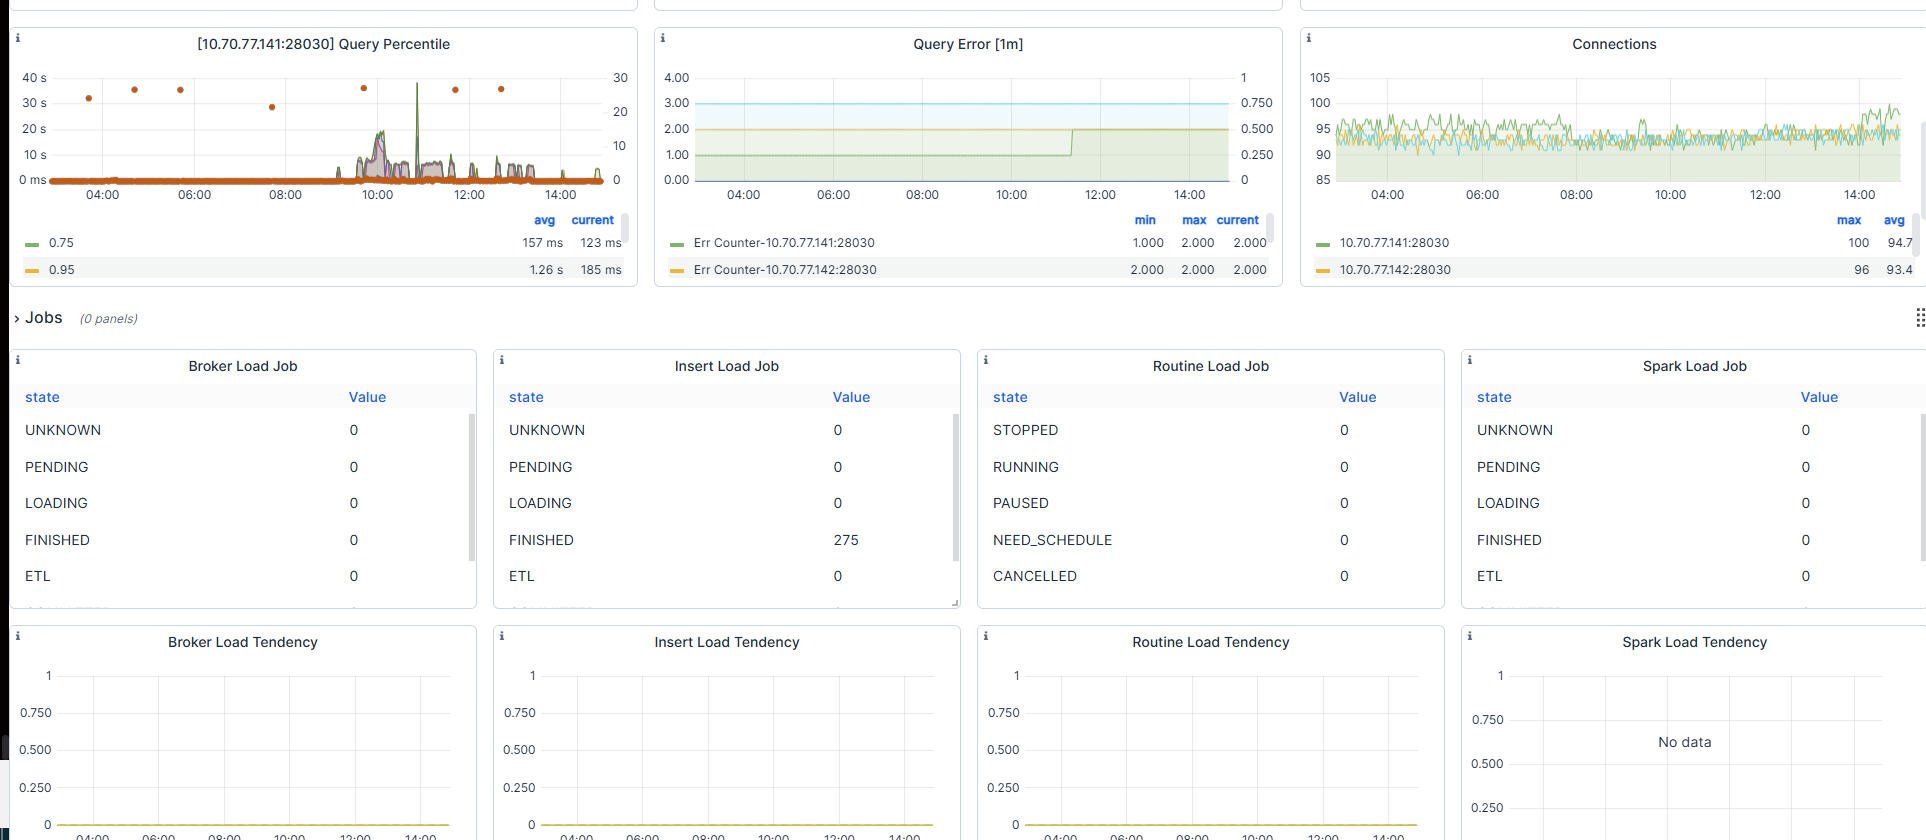This screenshot has width=1926, height=840.
Task: Select FINISHED value 275 in Insert Load Job
Action: click(846, 540)
